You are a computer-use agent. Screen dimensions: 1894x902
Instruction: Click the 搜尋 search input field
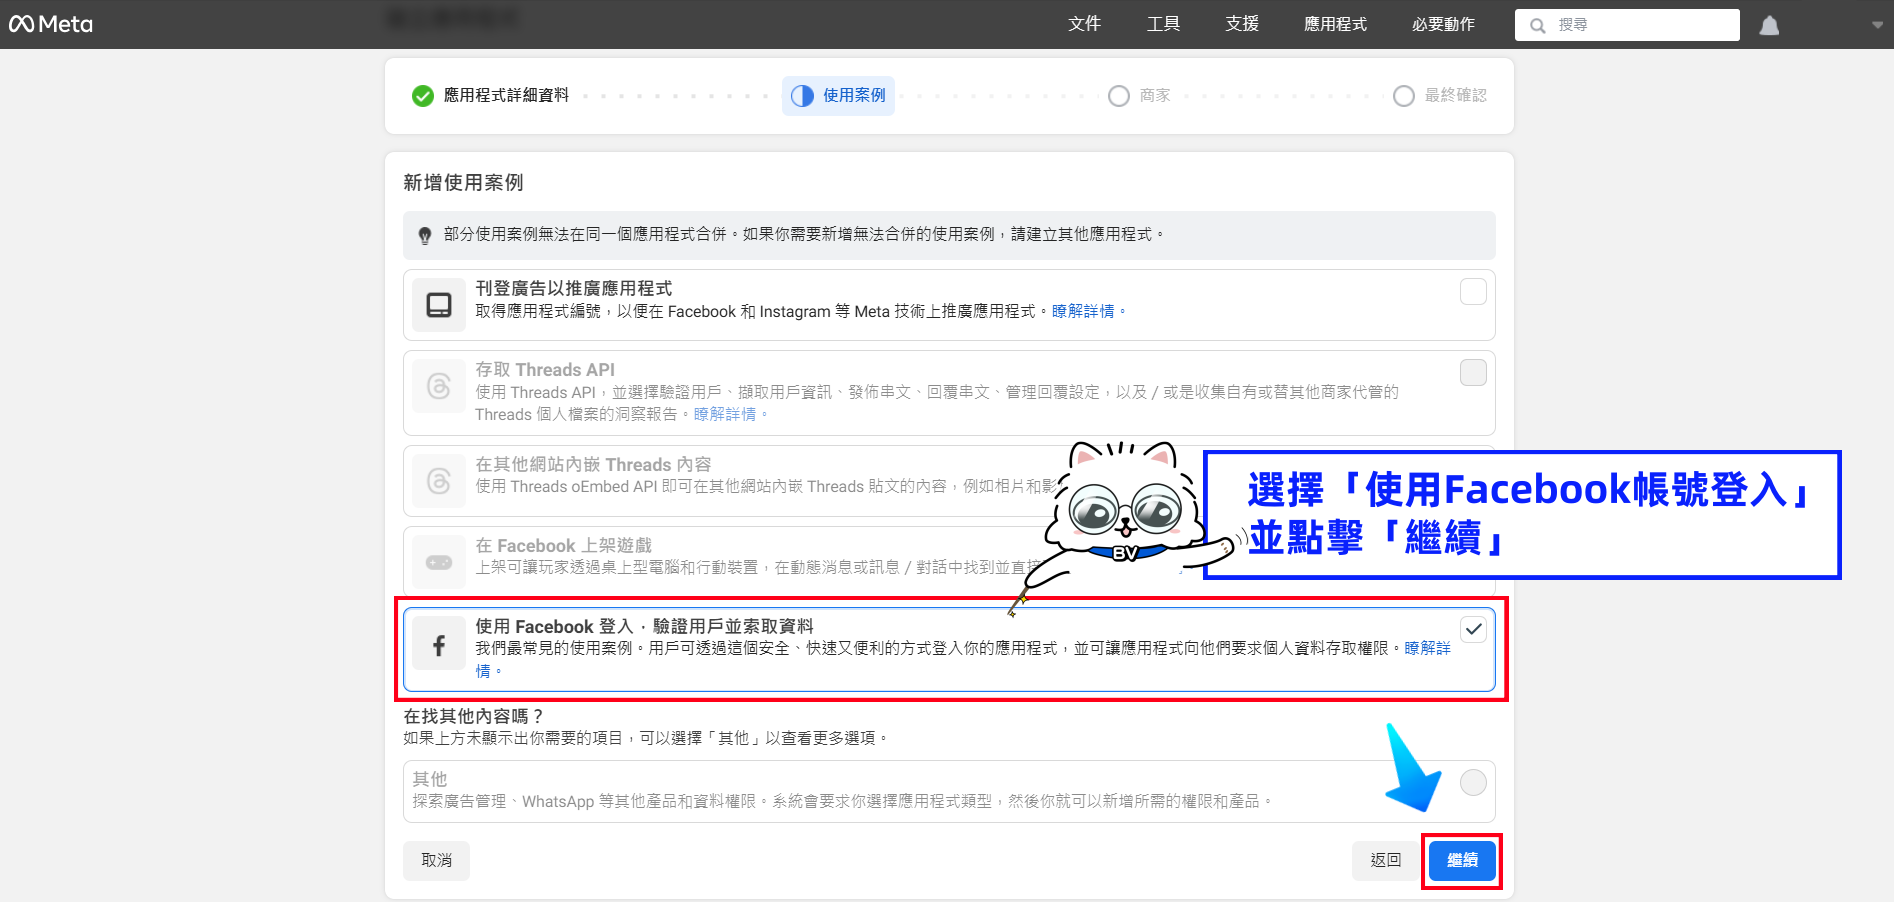(x=1627, y=25)
